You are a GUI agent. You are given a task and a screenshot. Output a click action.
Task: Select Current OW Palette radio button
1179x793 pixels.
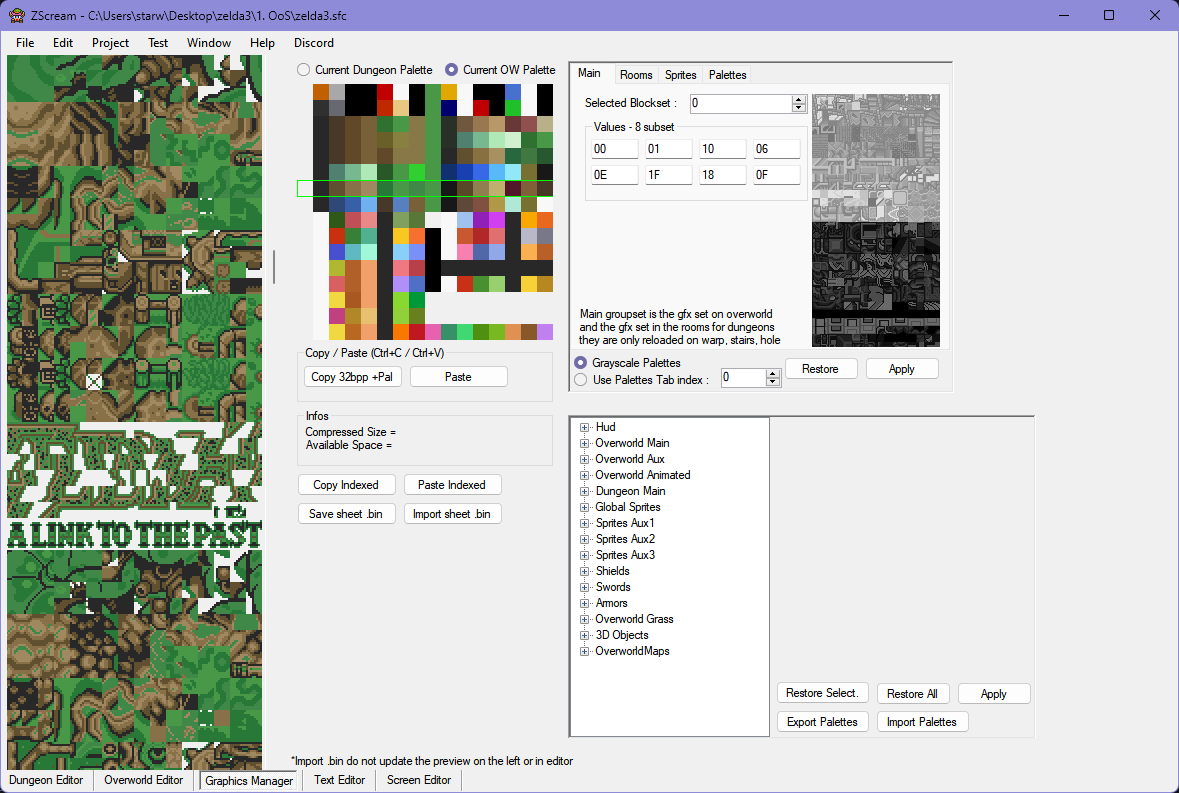(x=451, y=70)
